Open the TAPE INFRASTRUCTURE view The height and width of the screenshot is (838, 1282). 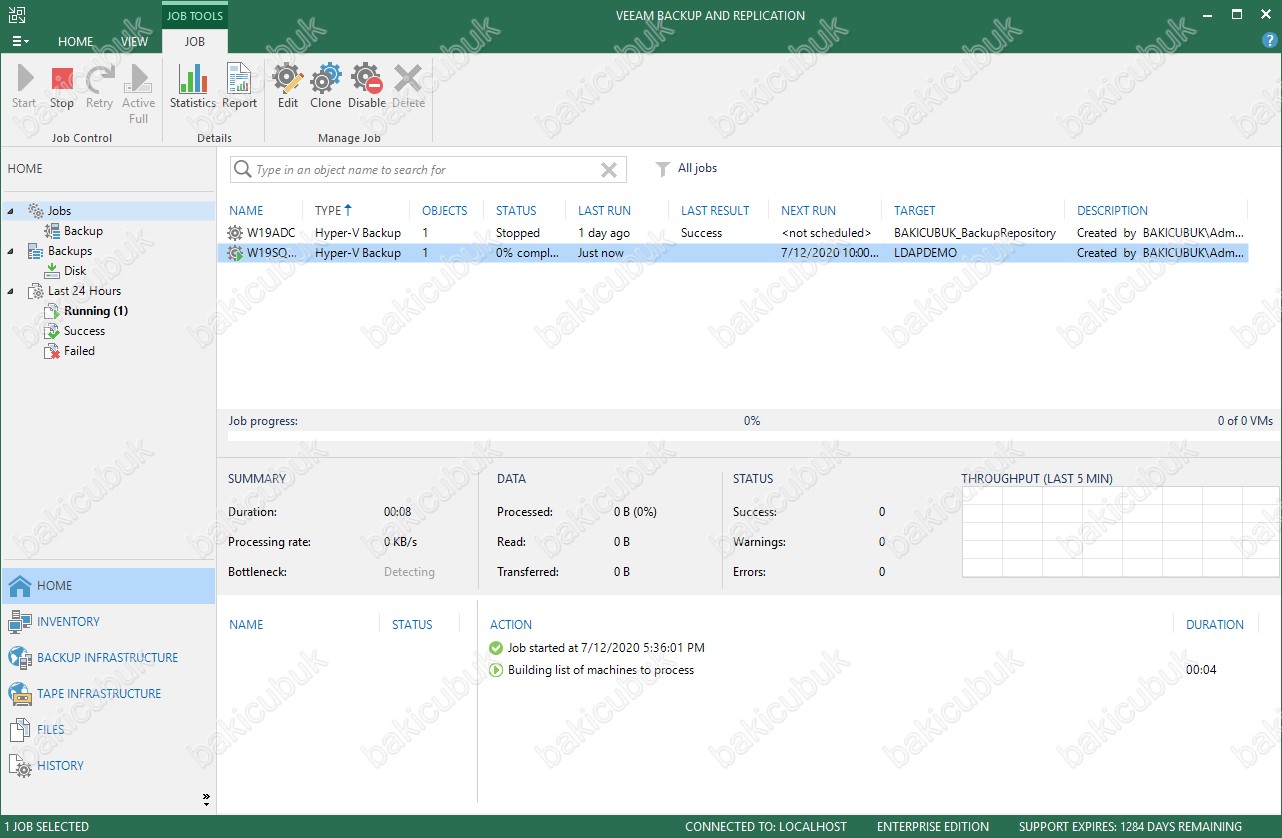click(x=99, y=694)
